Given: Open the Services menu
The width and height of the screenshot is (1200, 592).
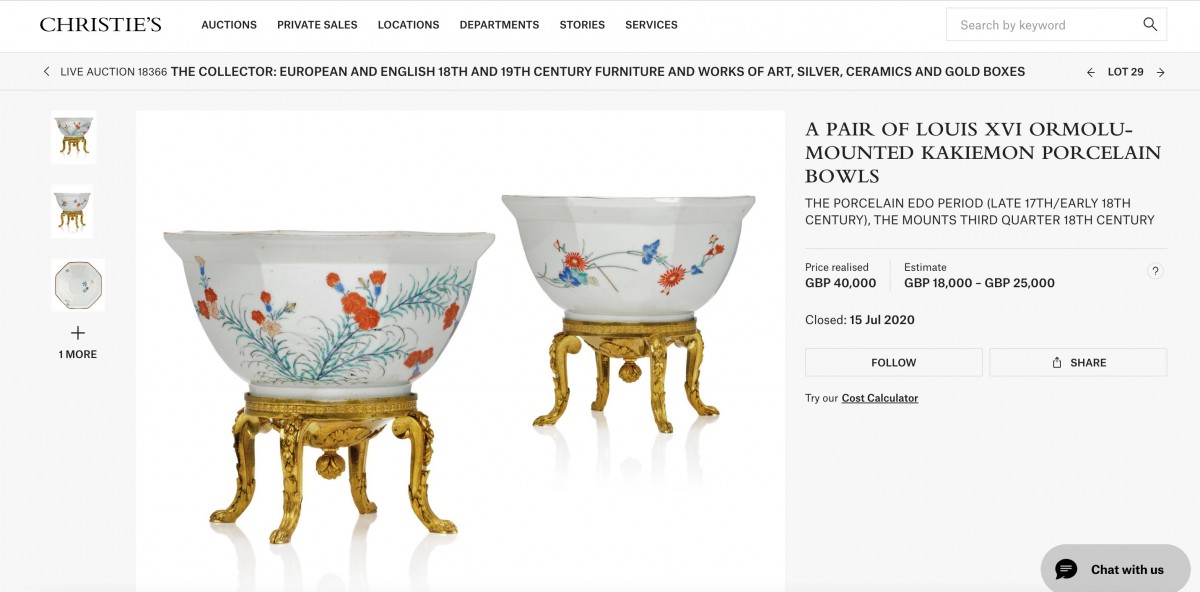Looking at the screenshot, I should pyautogui.click(x=651, y=25).
